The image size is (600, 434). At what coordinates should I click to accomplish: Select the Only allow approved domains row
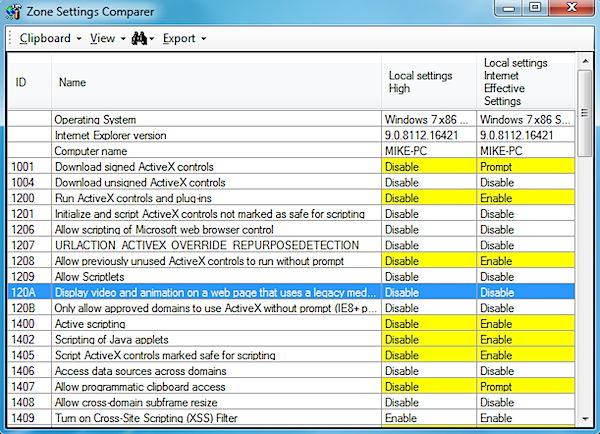[x=291, y=308]
